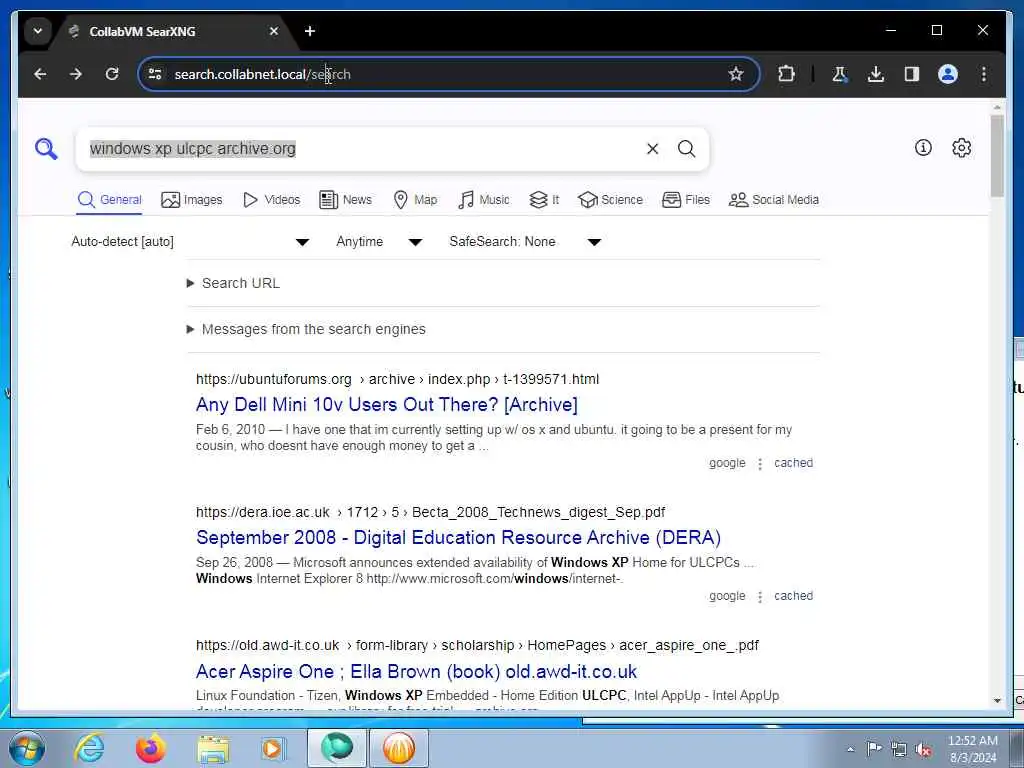Expand Messages from the search engines

coord(306,329)
